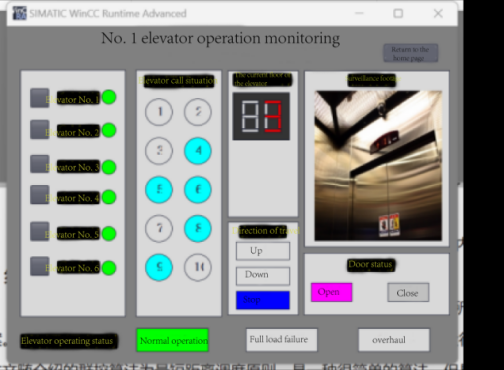Click the Down direction button
The height and width of the screenshot is (370, 504).
pyautogui.click(x=263, y=276)
